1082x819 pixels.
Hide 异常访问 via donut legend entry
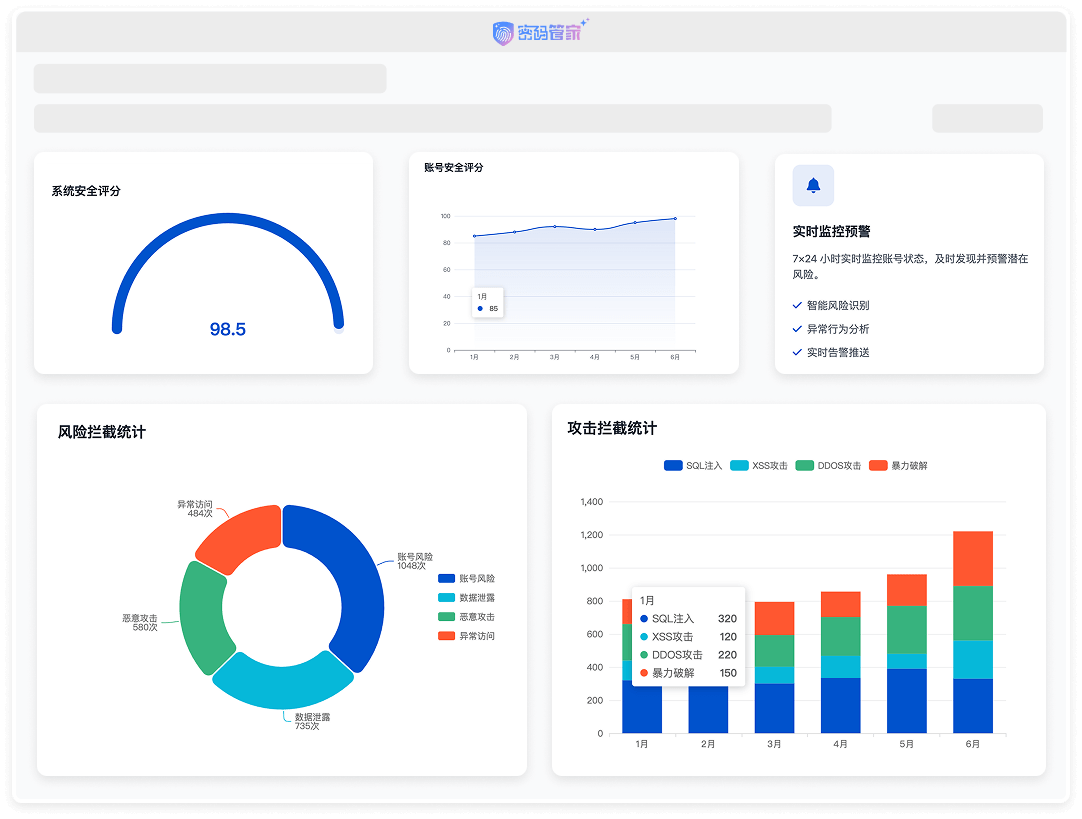466,636
